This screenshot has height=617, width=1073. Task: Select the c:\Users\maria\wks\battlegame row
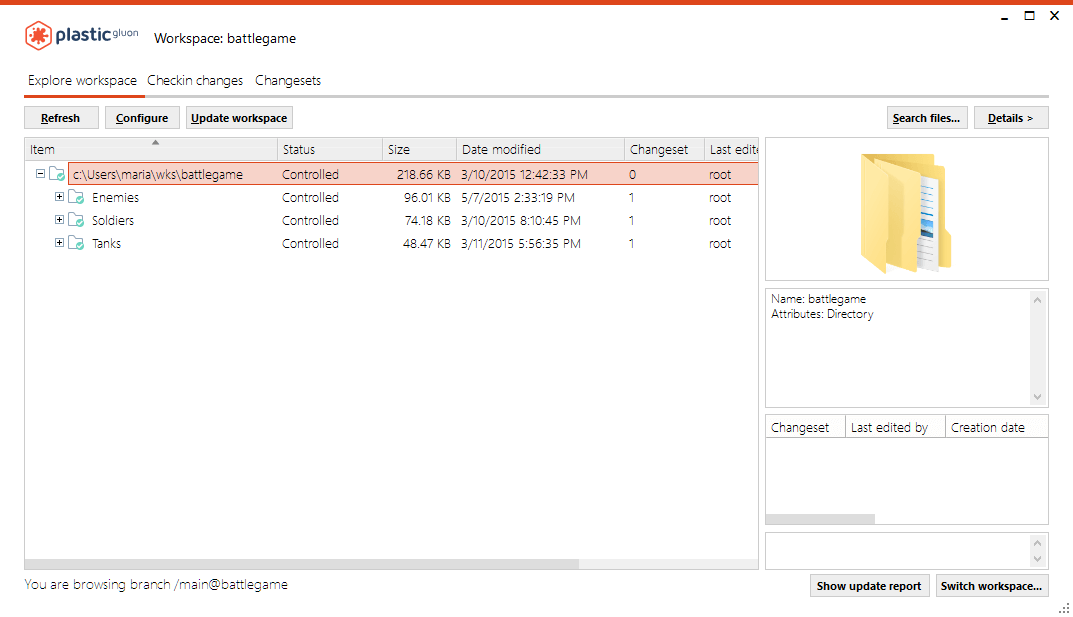coord(413,174)
